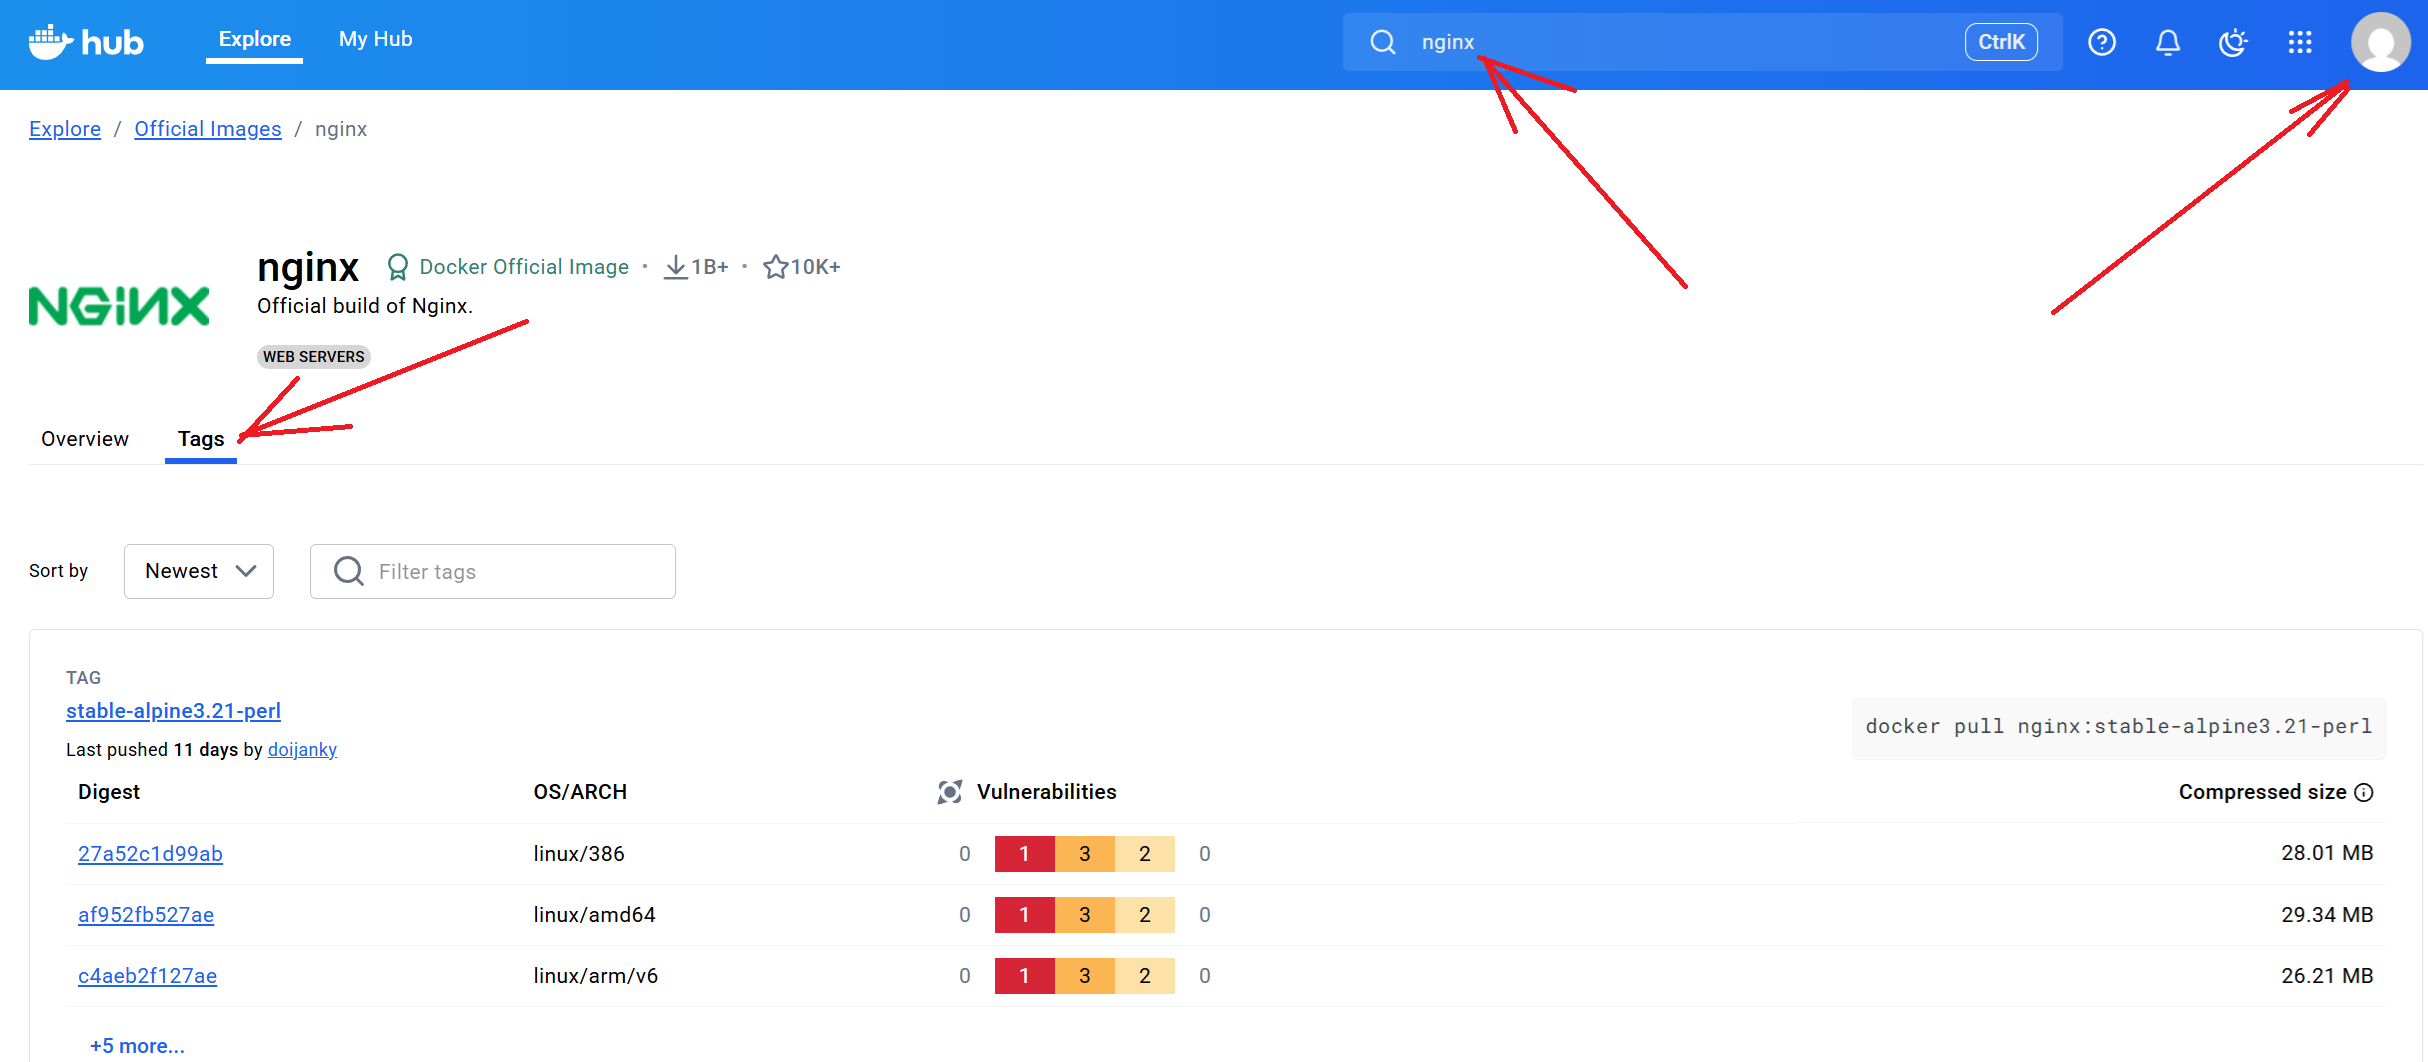Open the Sort by Newest dropdown

pos(199,571)
